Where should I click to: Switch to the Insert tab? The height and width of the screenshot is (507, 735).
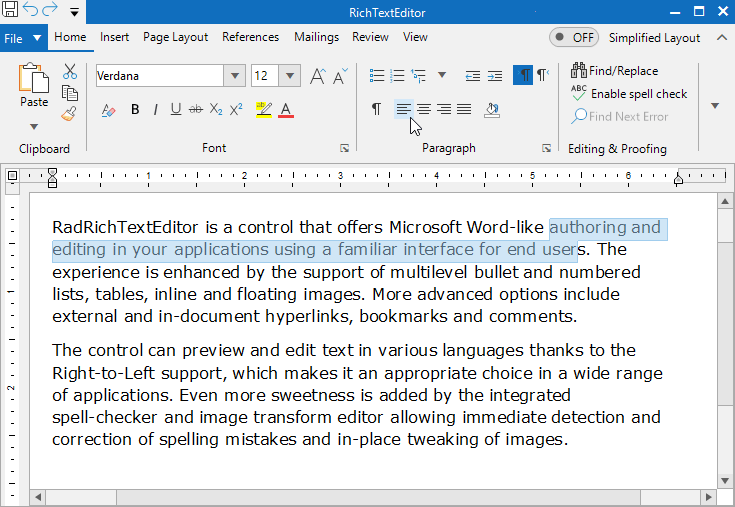click(x=114, y=37)
